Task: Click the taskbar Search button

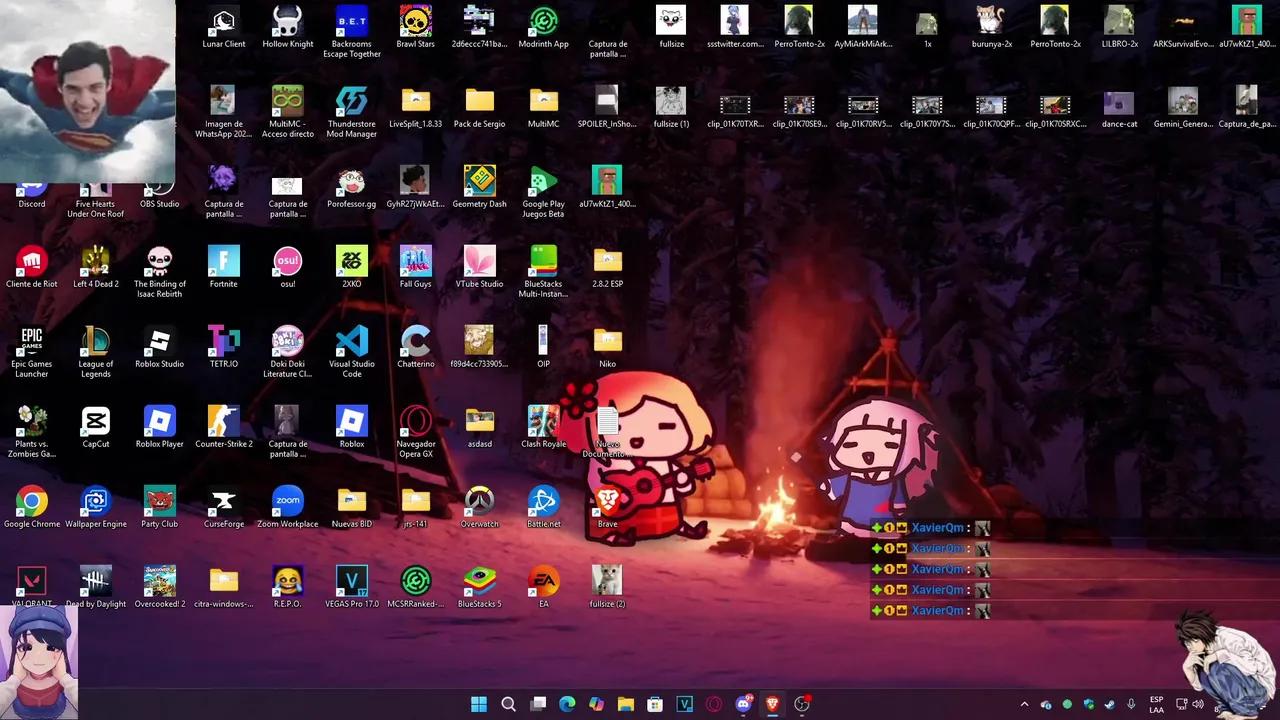Action: [x=508, y=704]
